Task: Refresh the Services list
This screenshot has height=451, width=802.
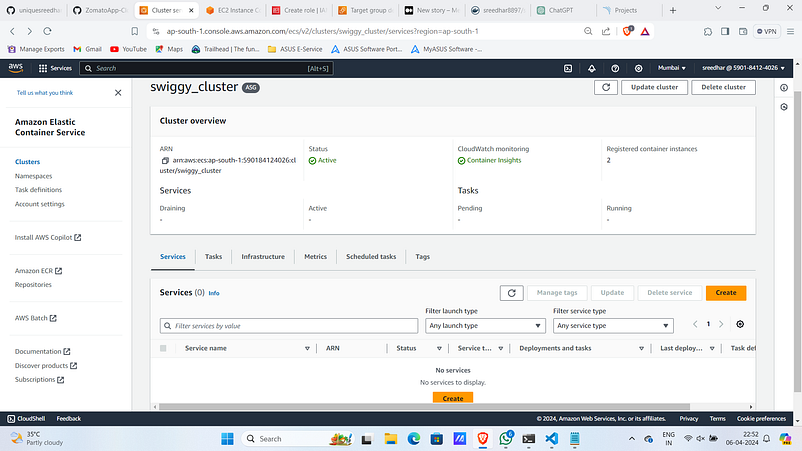Action: pos(511,292)
